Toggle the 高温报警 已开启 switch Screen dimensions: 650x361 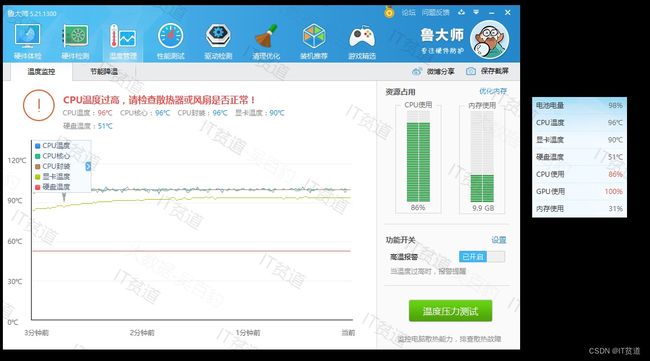tap(482, 257)
